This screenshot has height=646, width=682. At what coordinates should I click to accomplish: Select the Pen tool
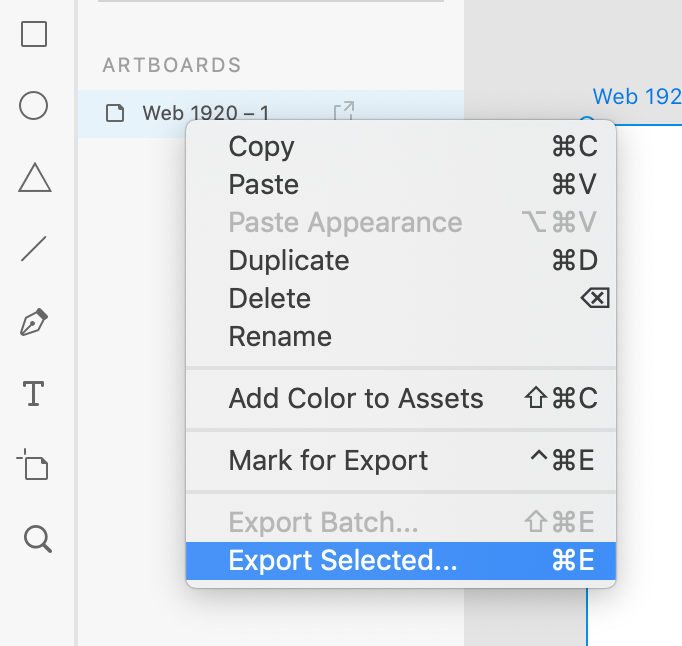pos(34,323)
